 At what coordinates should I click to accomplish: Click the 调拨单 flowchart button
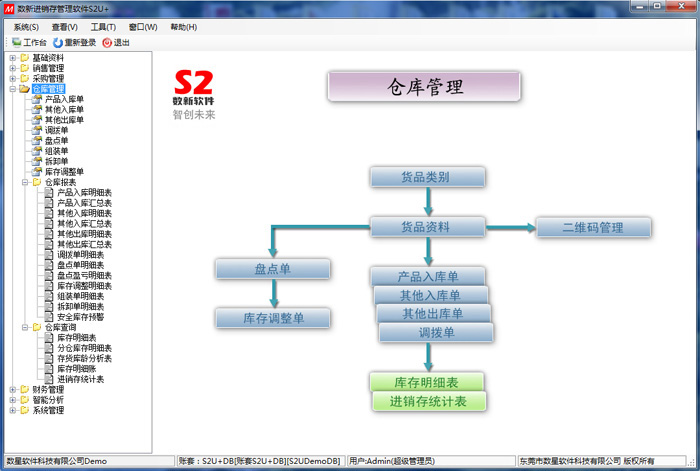[x=436, y=333]
